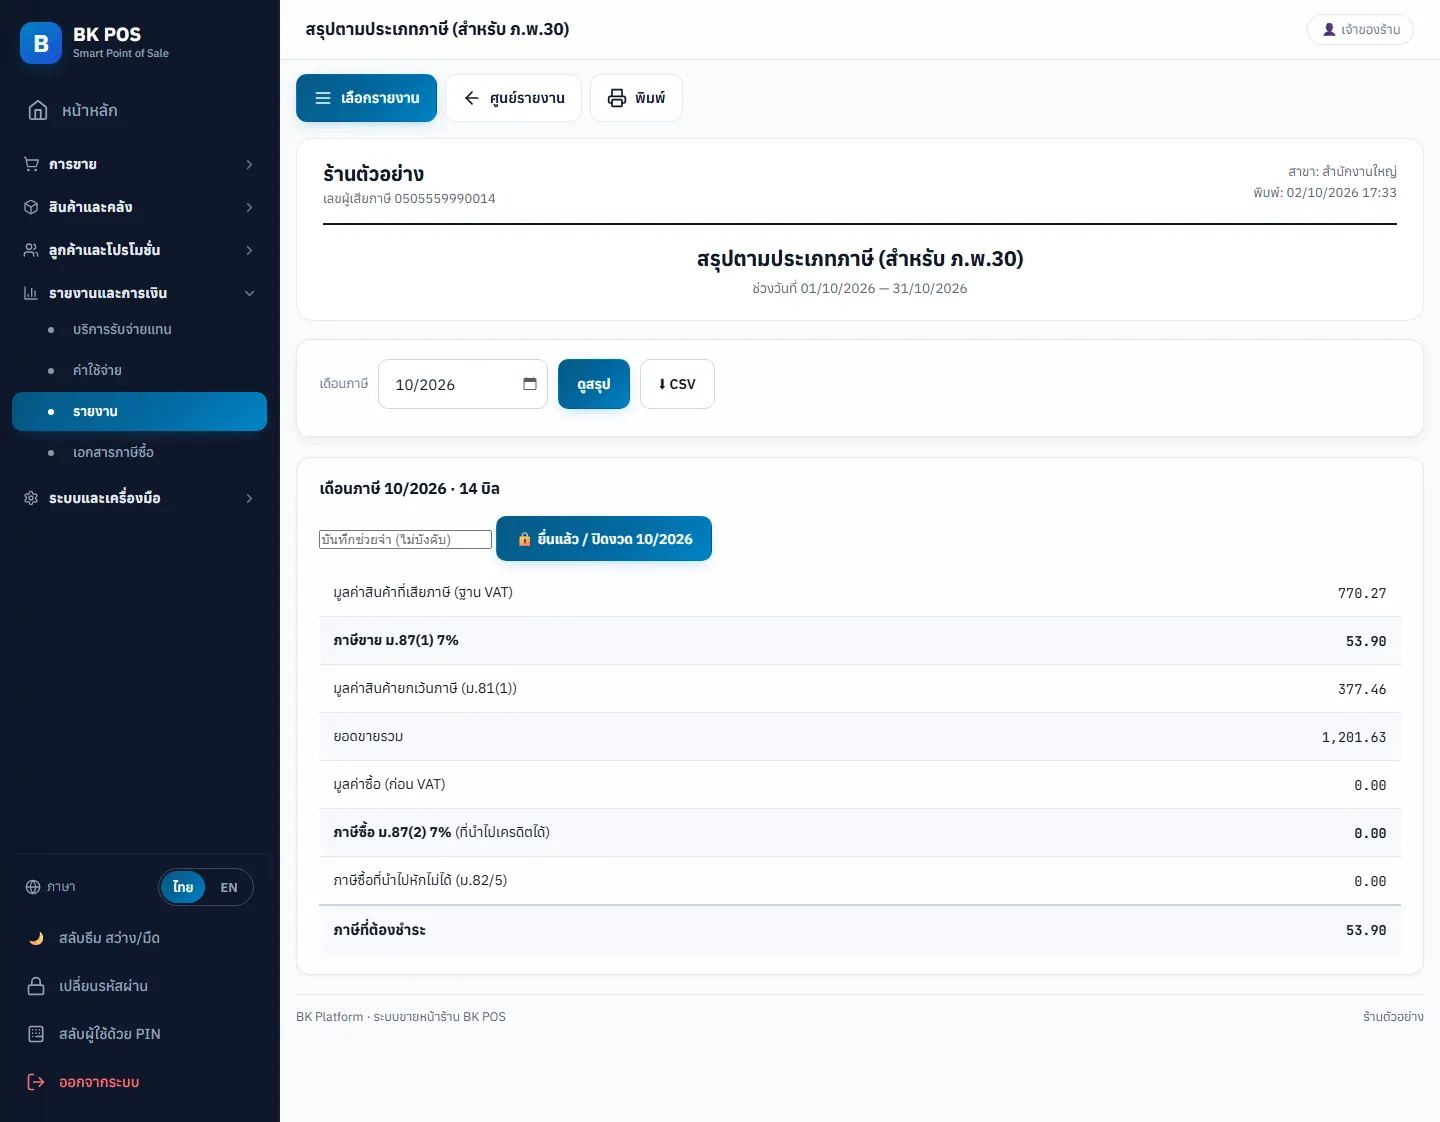Click the moon icon for theme switch
1440x1122 pixels.
tap(36, 938)
